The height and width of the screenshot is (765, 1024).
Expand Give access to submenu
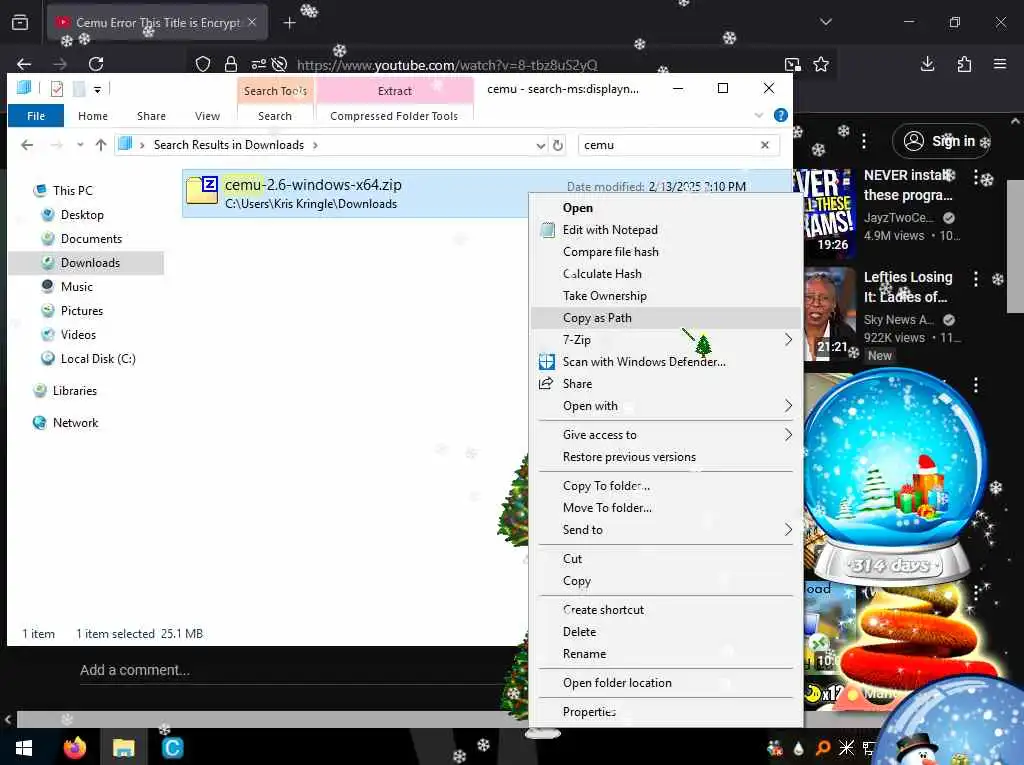pyautogui.click(x=666, y=435)
